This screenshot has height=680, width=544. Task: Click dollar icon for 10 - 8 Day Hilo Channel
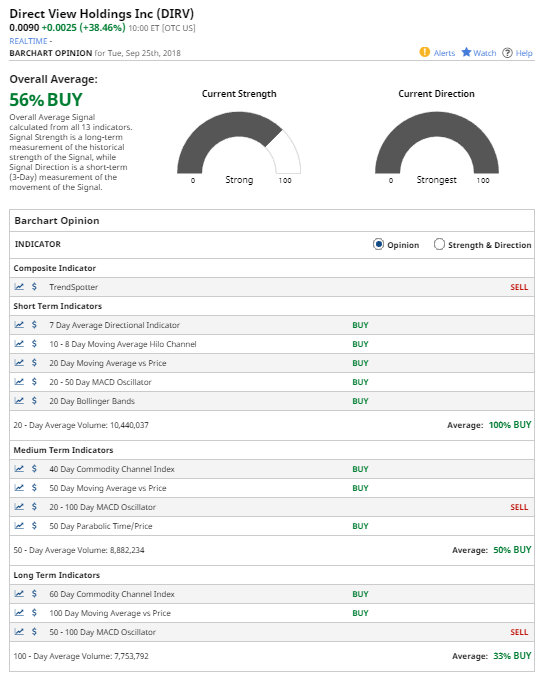tap(34, 344)
